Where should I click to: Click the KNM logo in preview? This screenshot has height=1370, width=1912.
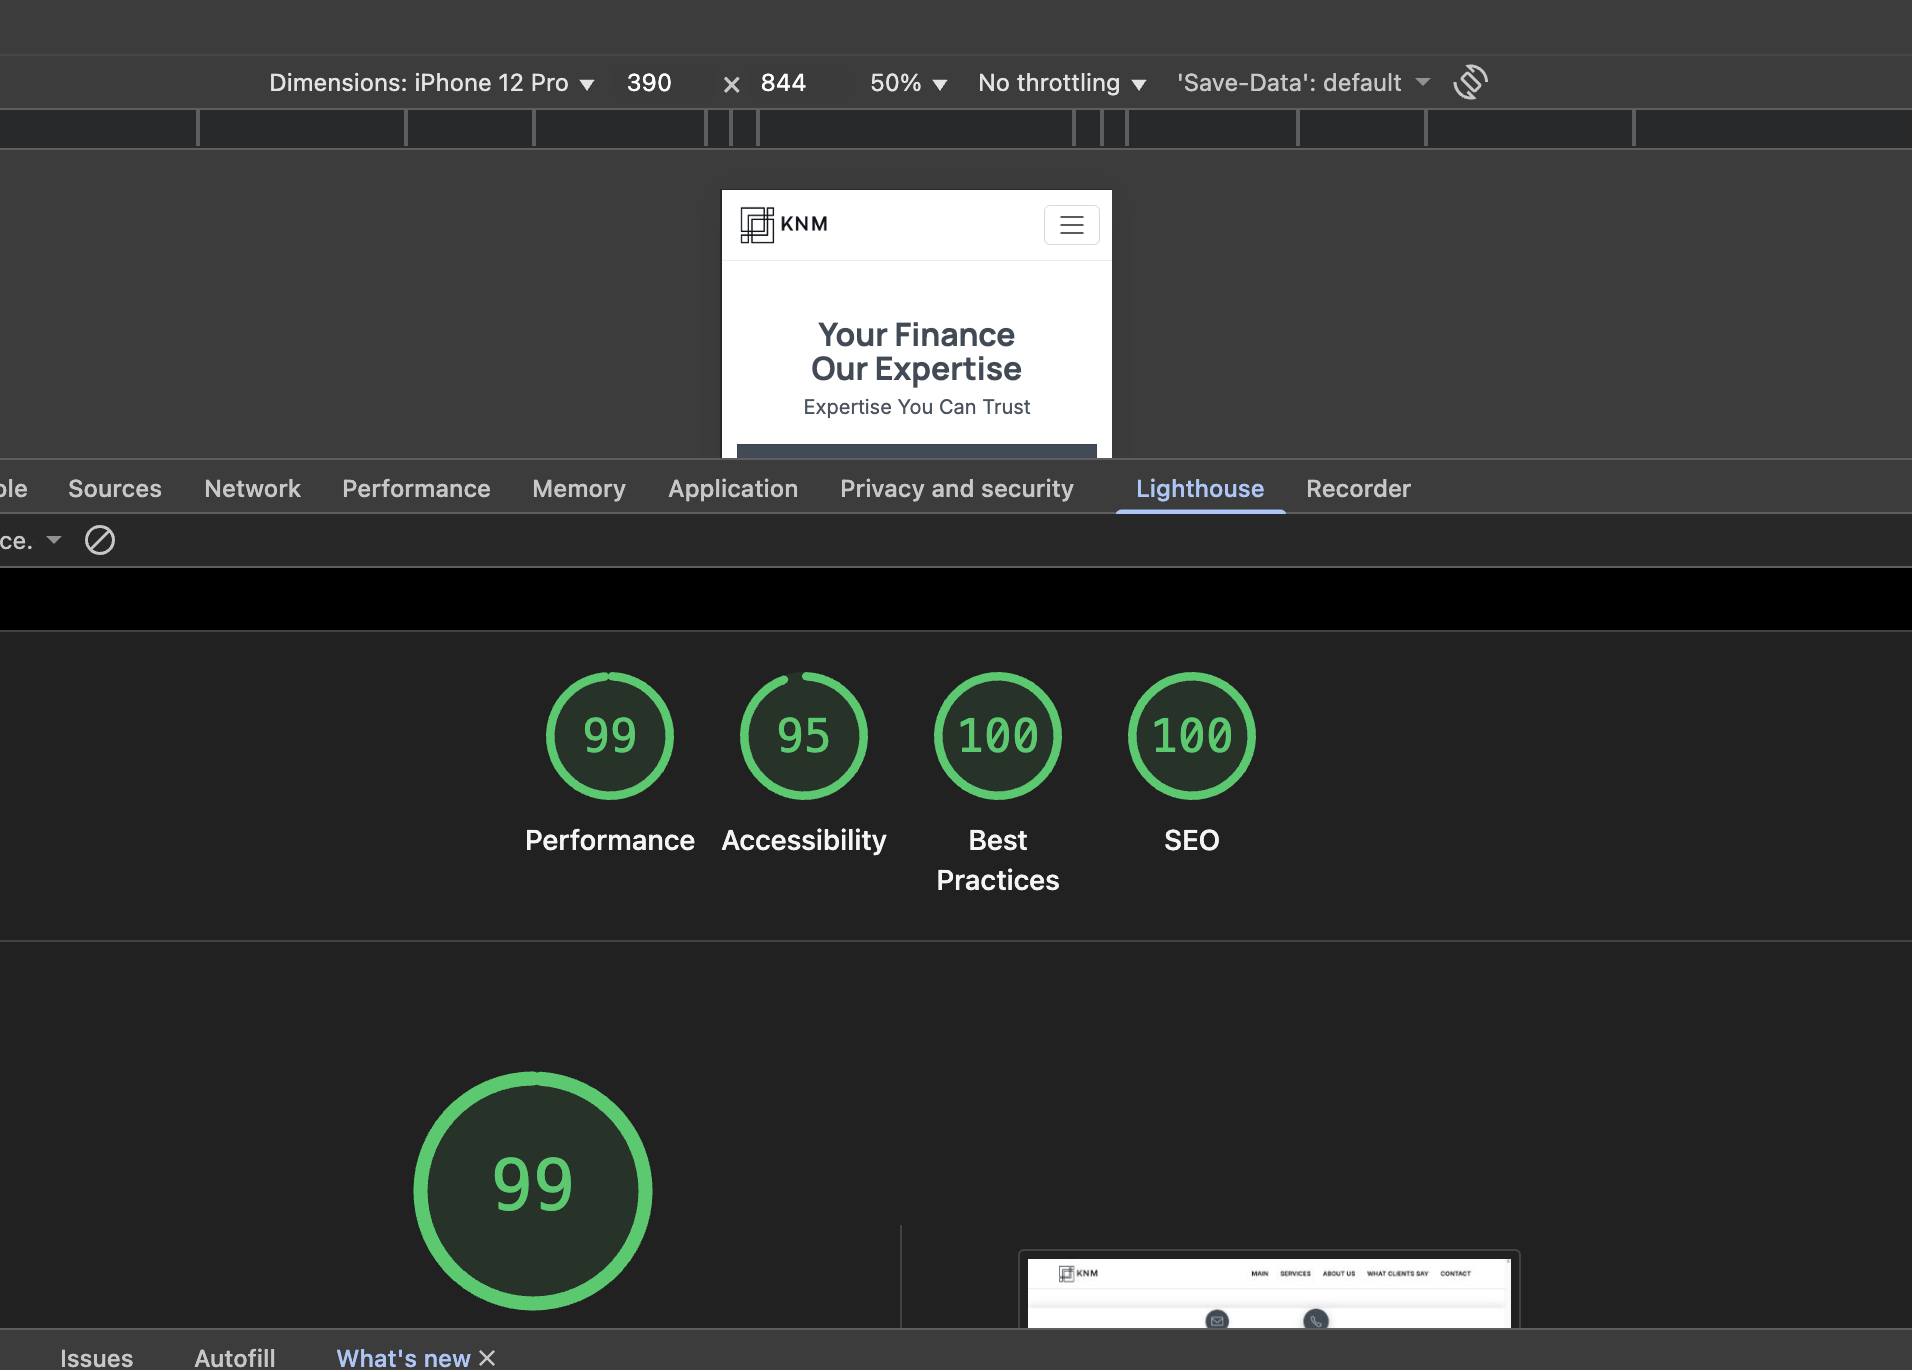tap(784, 224)
